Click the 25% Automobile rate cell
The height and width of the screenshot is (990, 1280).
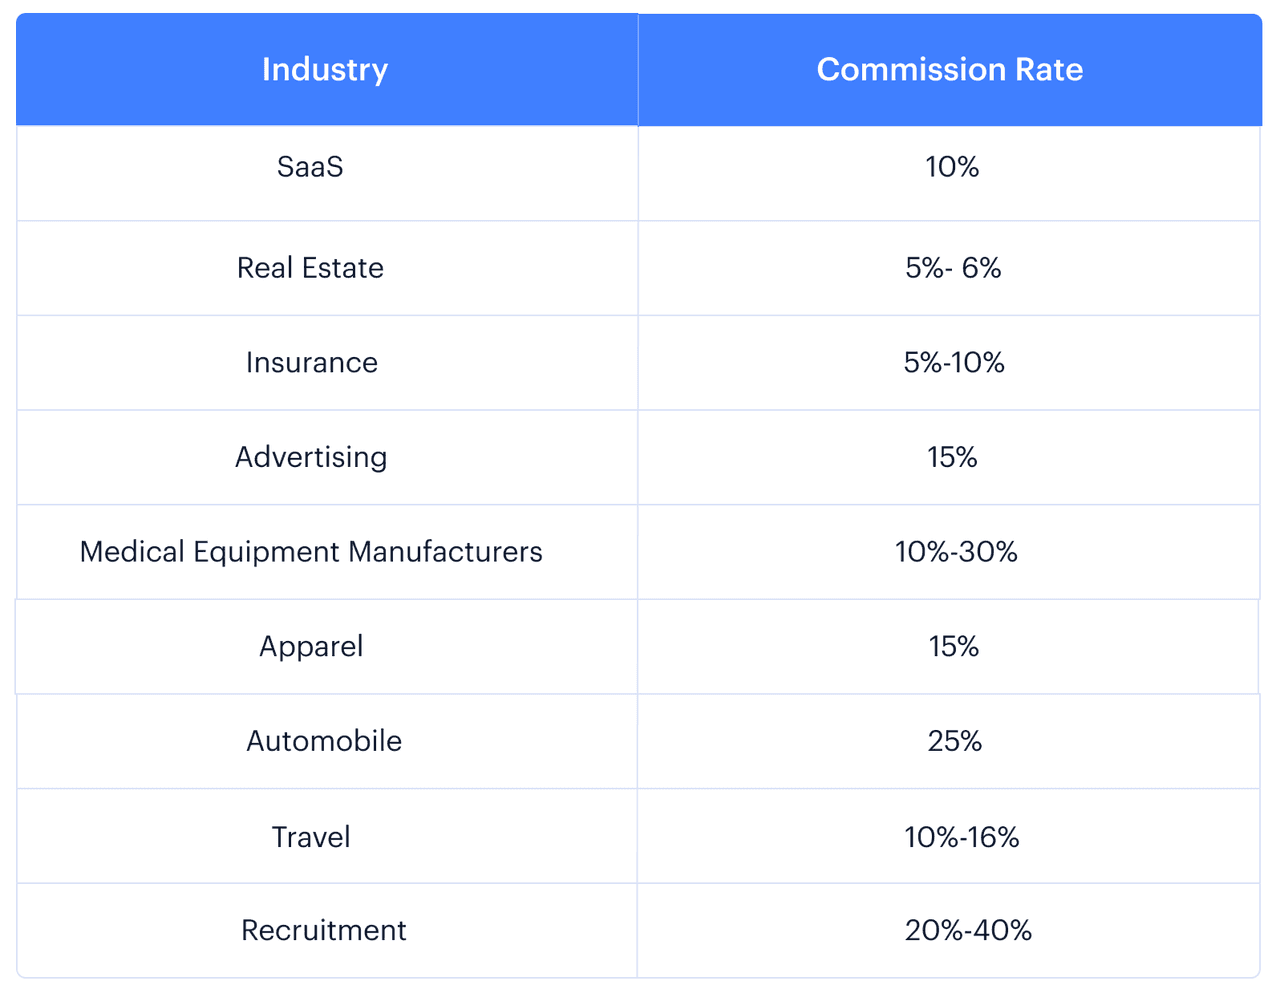point(954,741)
